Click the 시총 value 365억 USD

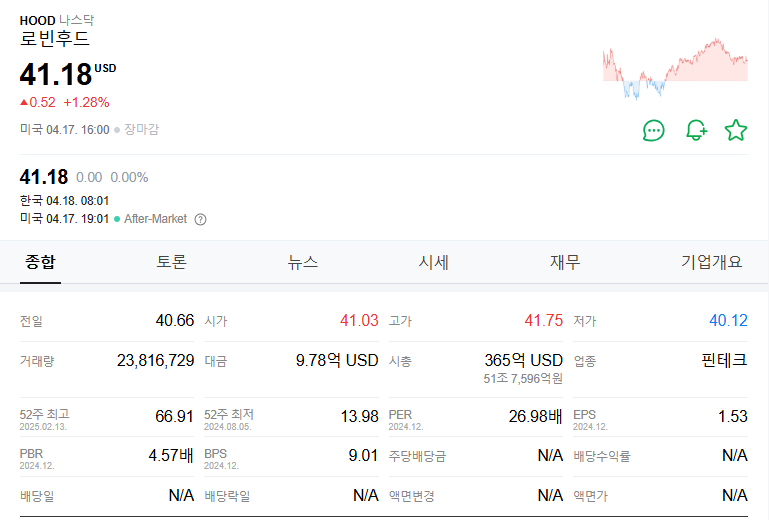pyautogui.click(x=523, y=361)
